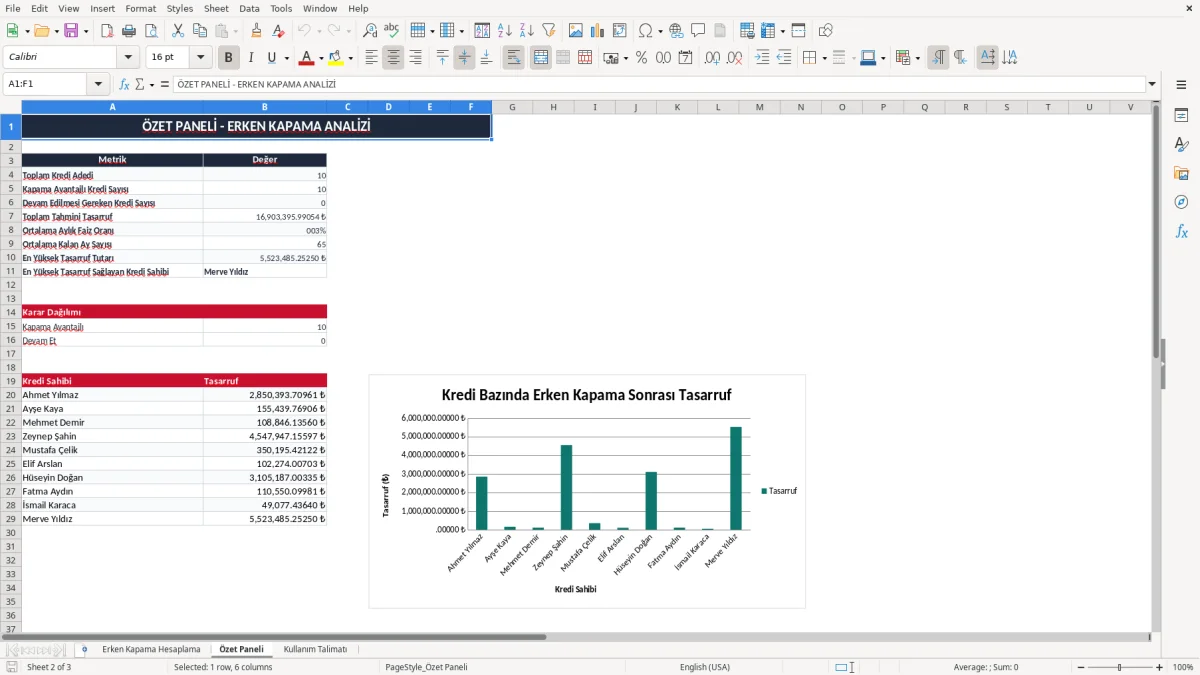Toggle Center Horizontally alignment

[x=393, y=58]
